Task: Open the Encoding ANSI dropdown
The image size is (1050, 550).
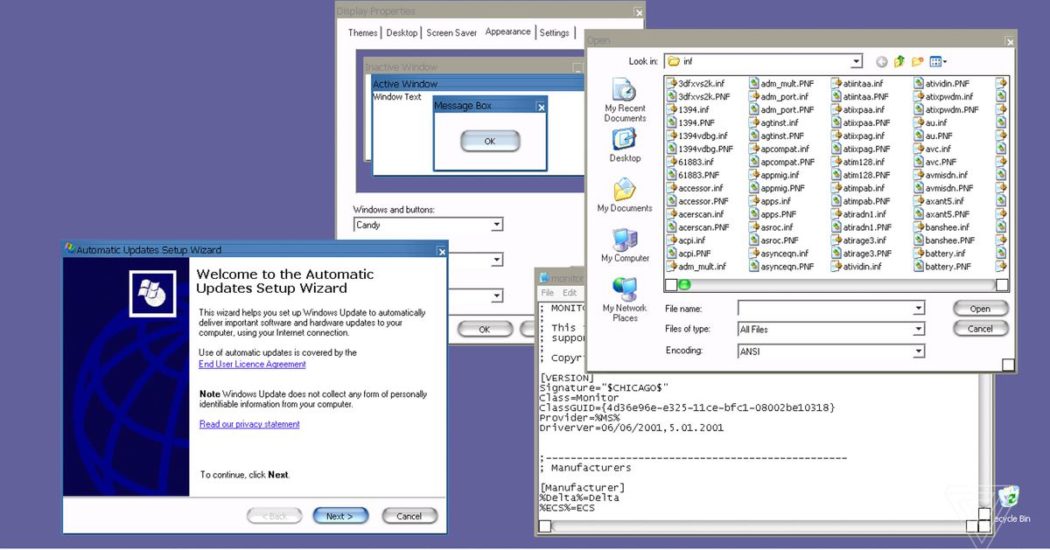Action: [918, 351]
